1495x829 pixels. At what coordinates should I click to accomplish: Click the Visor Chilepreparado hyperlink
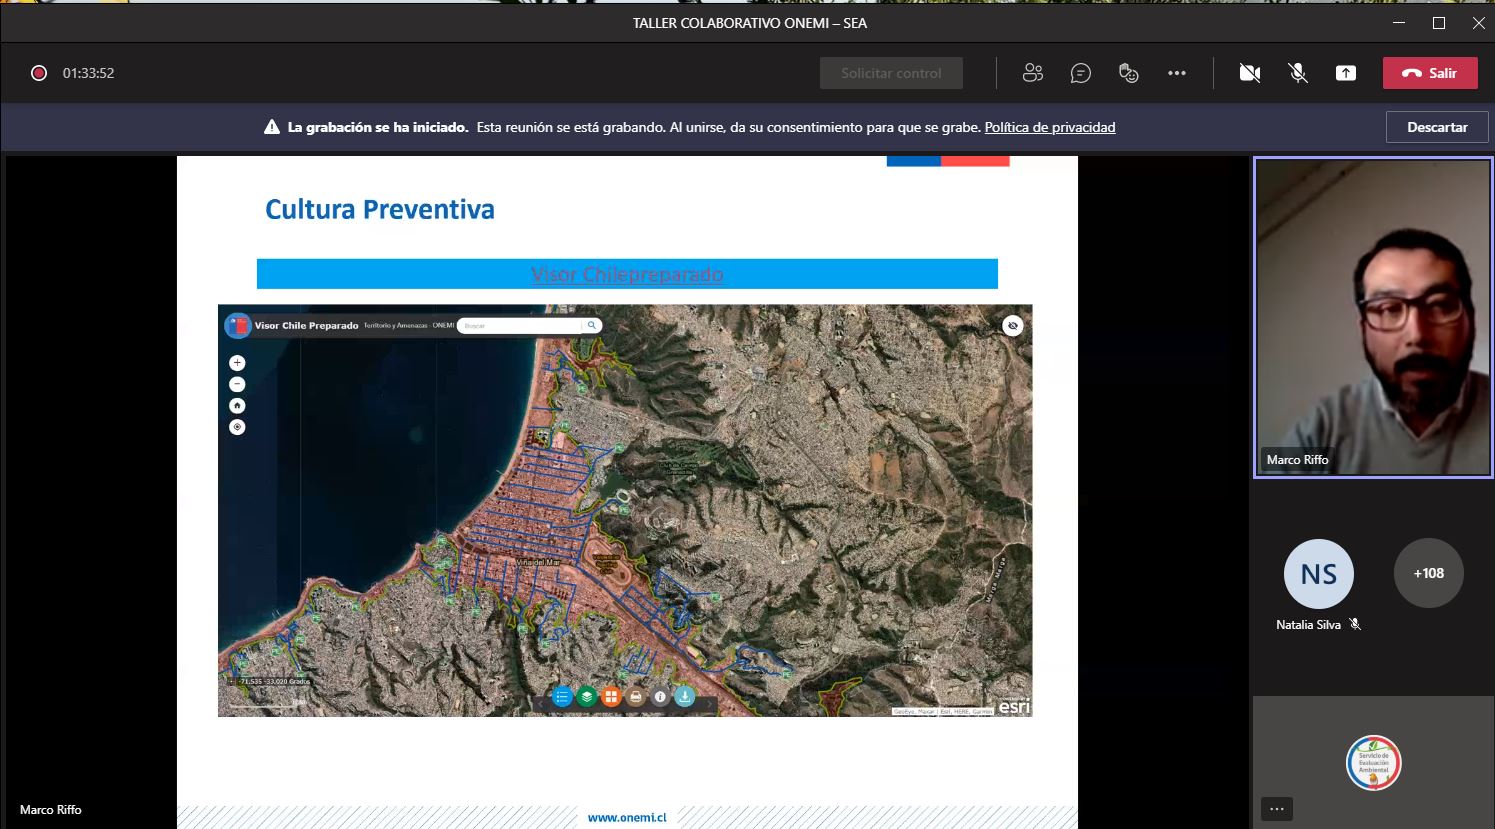627,274
